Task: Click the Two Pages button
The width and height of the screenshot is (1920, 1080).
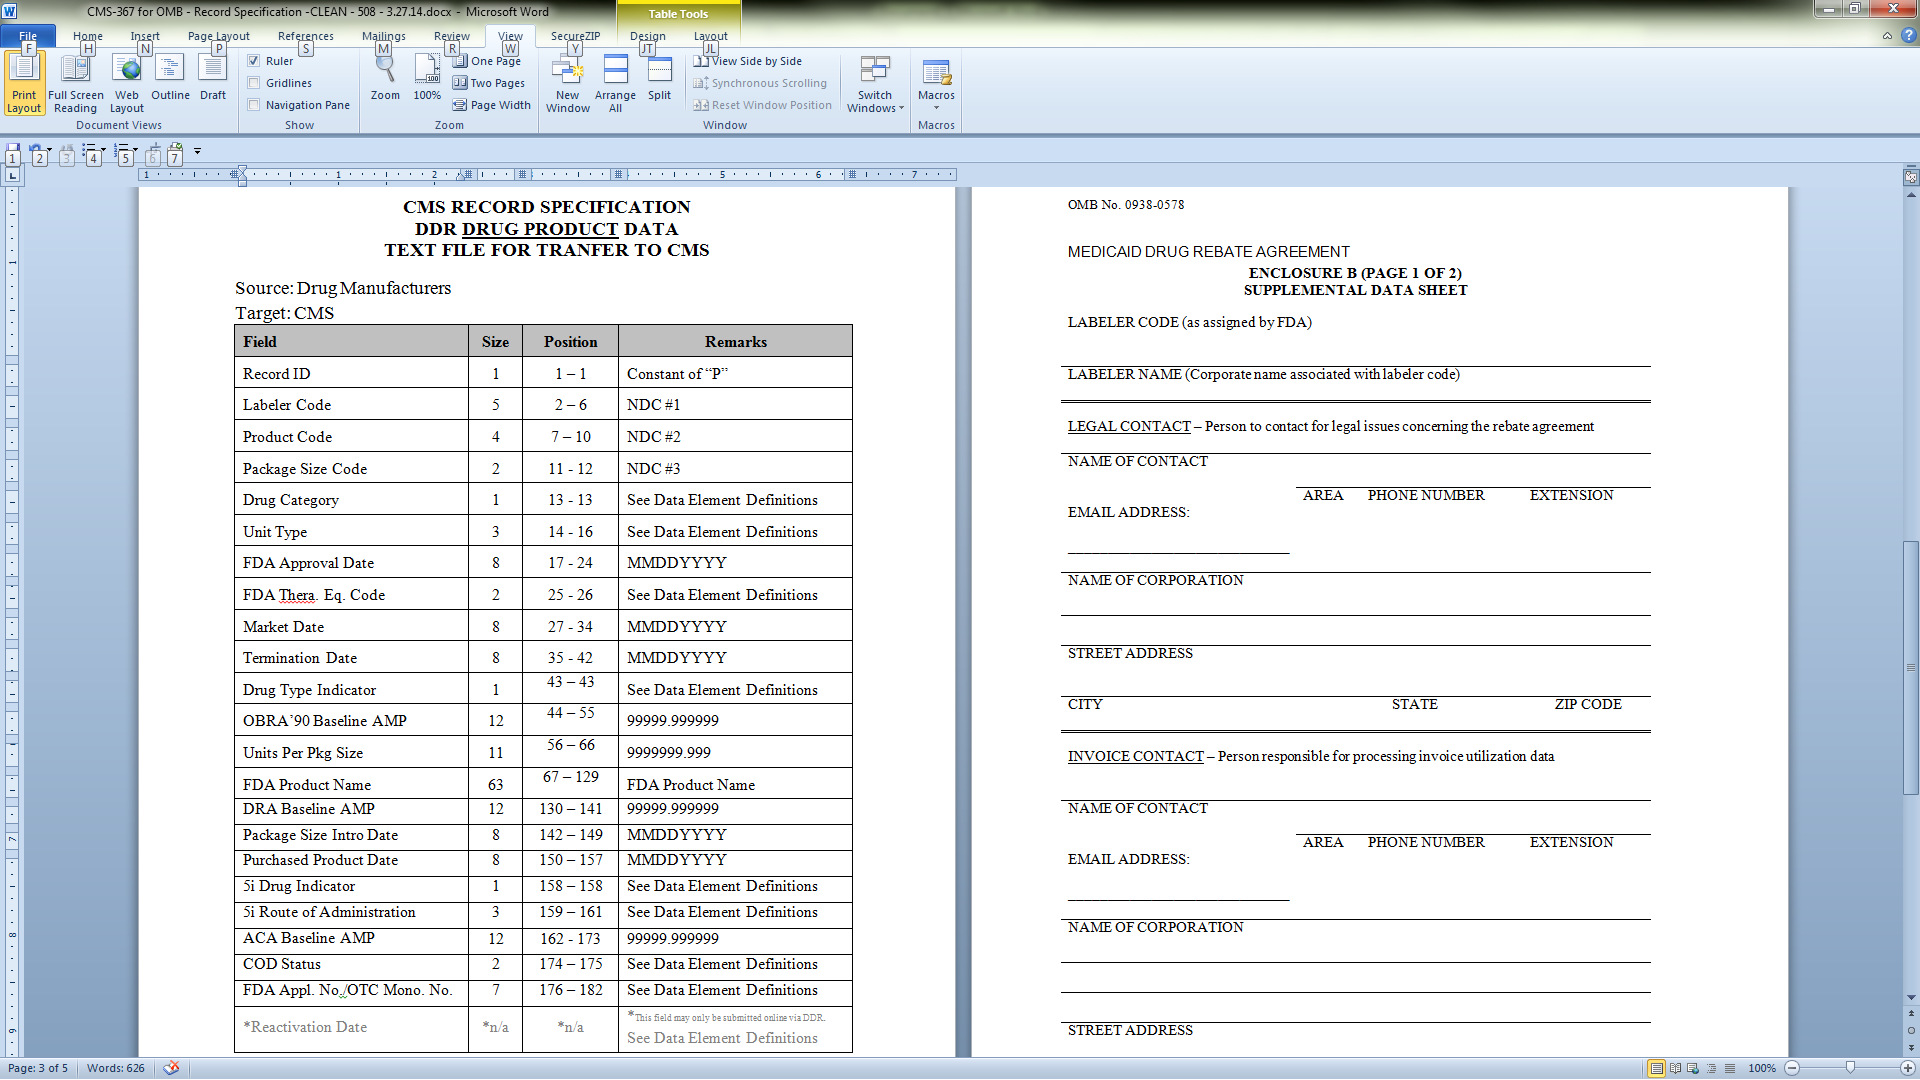Action: [x=488, y=83]
